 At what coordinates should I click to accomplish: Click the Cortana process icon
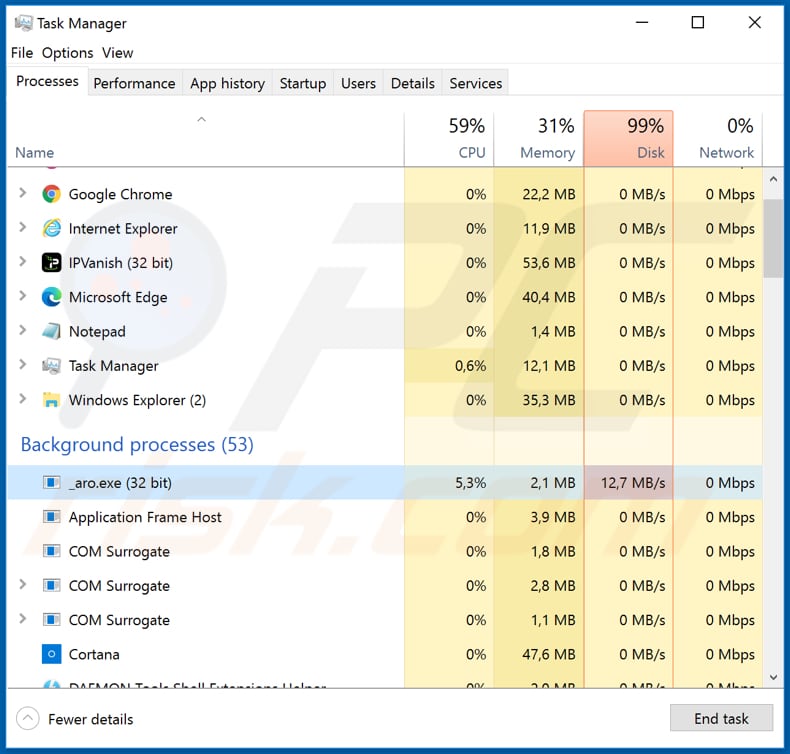click(x=51, y=654)
